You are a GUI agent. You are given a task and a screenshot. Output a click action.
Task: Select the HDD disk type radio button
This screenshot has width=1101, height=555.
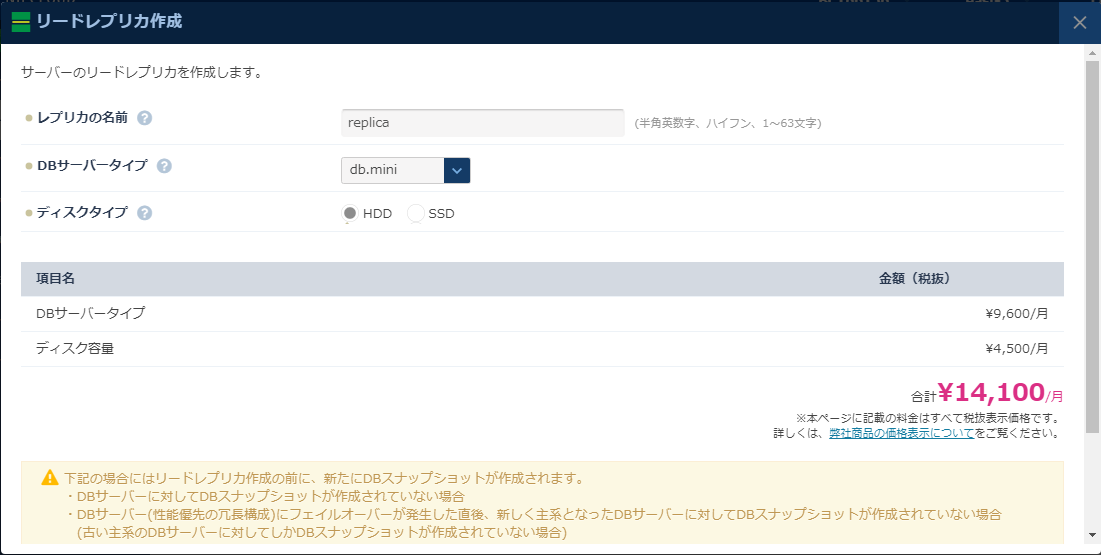pos(350,213)
